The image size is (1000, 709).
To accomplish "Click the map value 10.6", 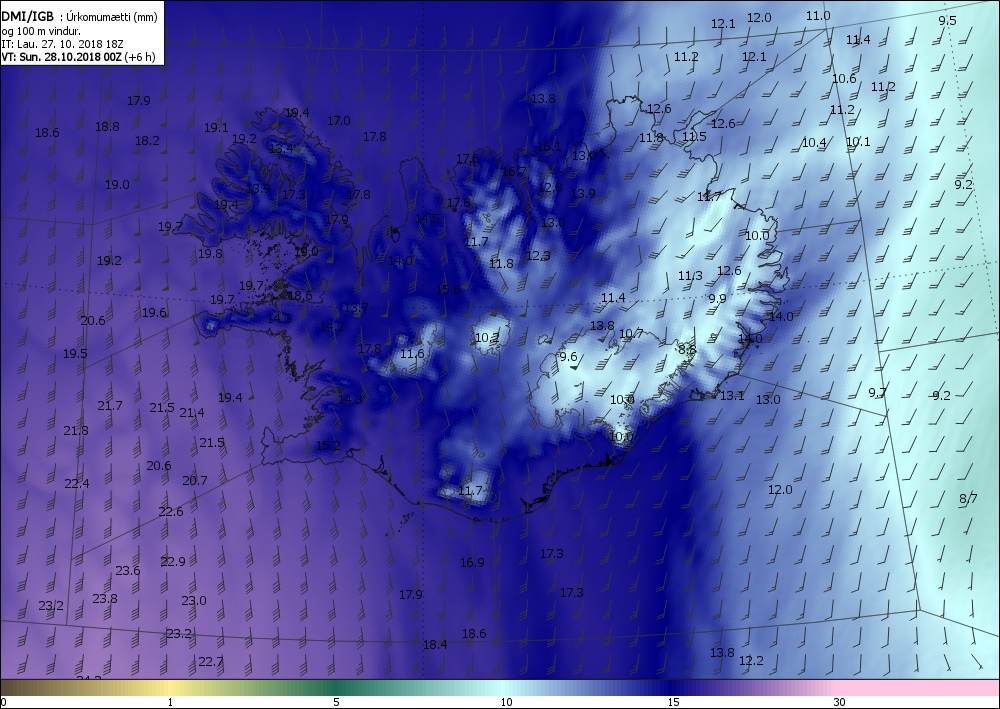I will coord(844,78).
